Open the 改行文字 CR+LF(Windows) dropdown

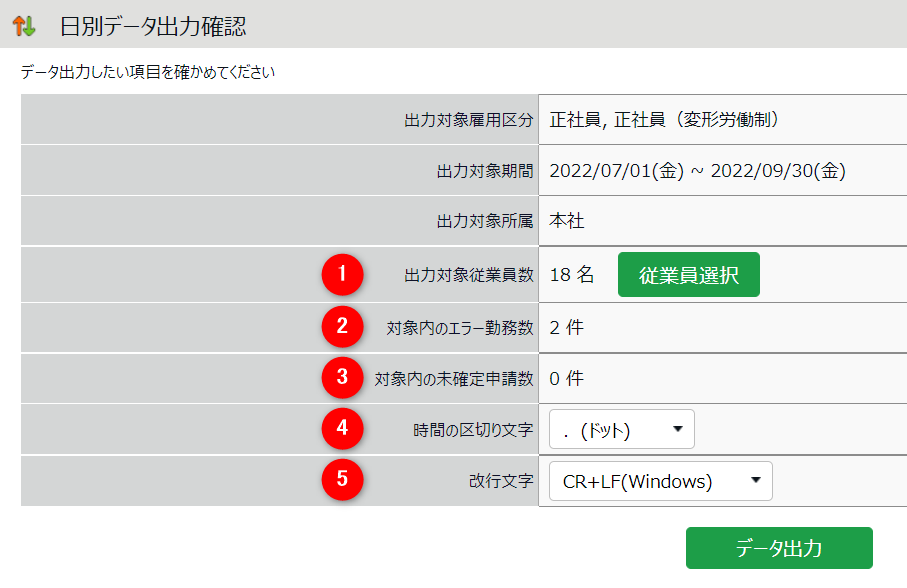[660, 481]
